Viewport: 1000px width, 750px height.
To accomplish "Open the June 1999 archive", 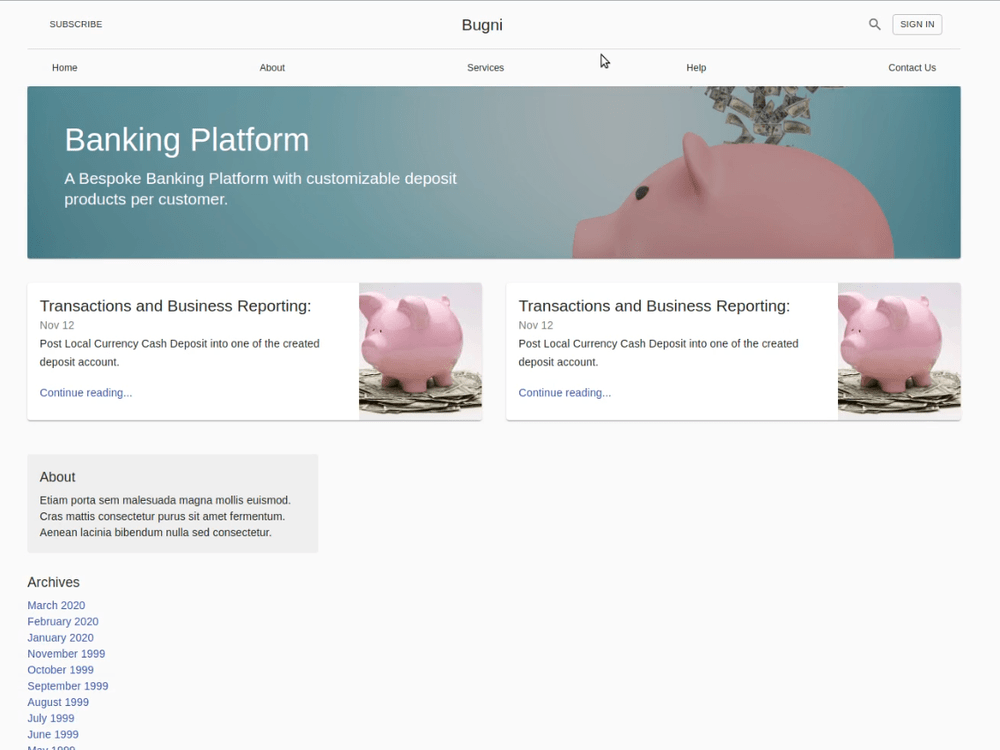I will [x=53, y=735].
